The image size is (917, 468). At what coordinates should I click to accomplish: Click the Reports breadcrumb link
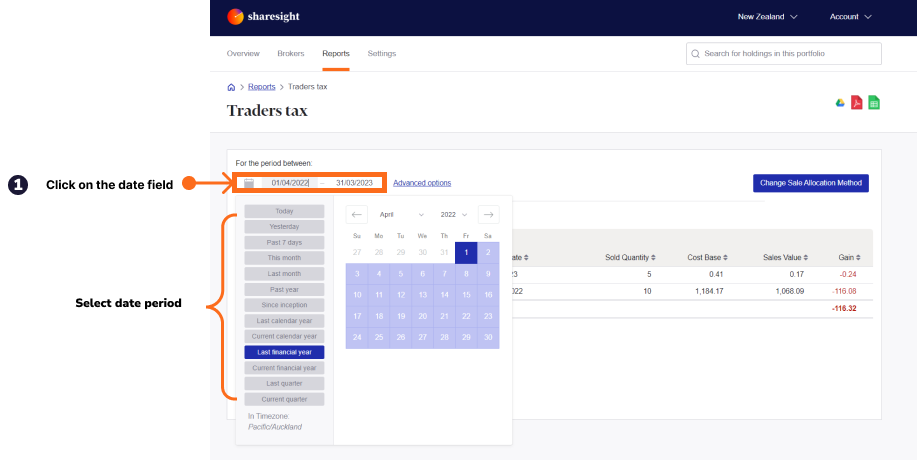tap(261, 87)
